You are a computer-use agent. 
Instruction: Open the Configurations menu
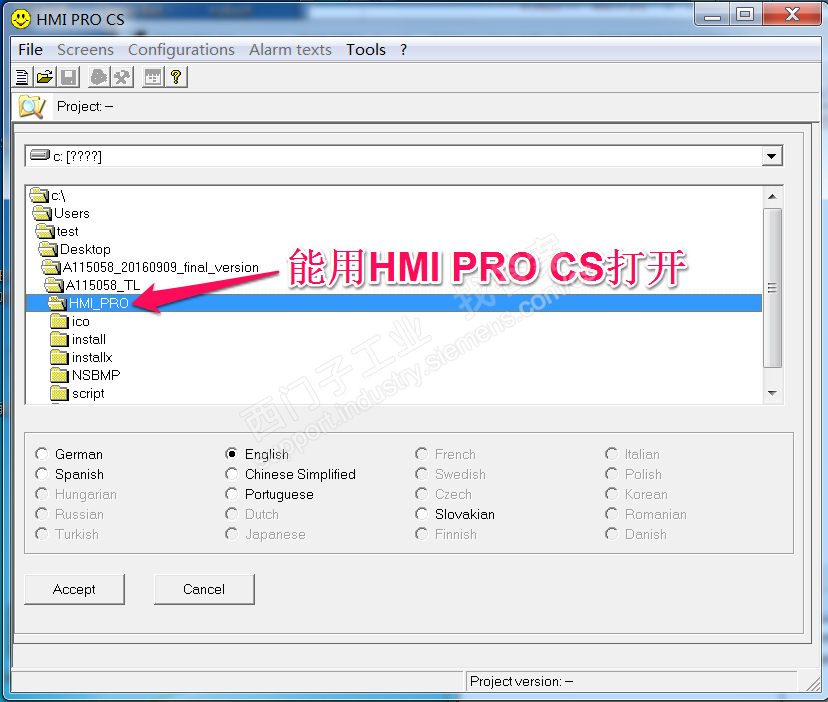[x=181, y=50]
